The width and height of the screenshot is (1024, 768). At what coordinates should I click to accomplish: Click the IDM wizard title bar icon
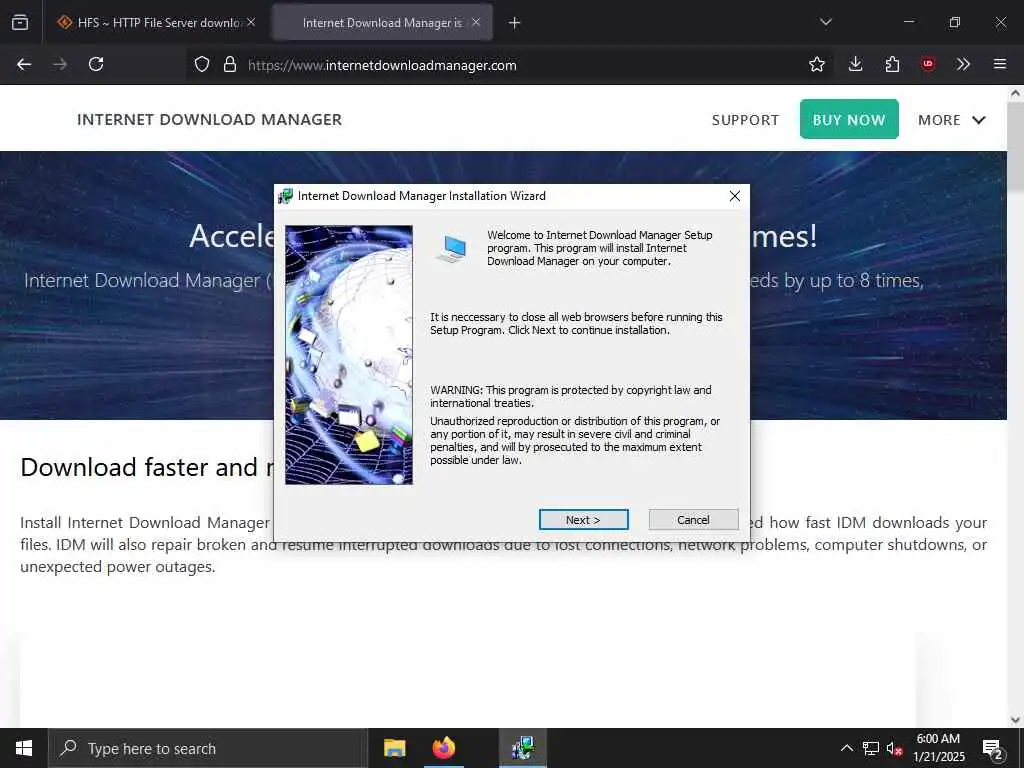coord(285,196)
